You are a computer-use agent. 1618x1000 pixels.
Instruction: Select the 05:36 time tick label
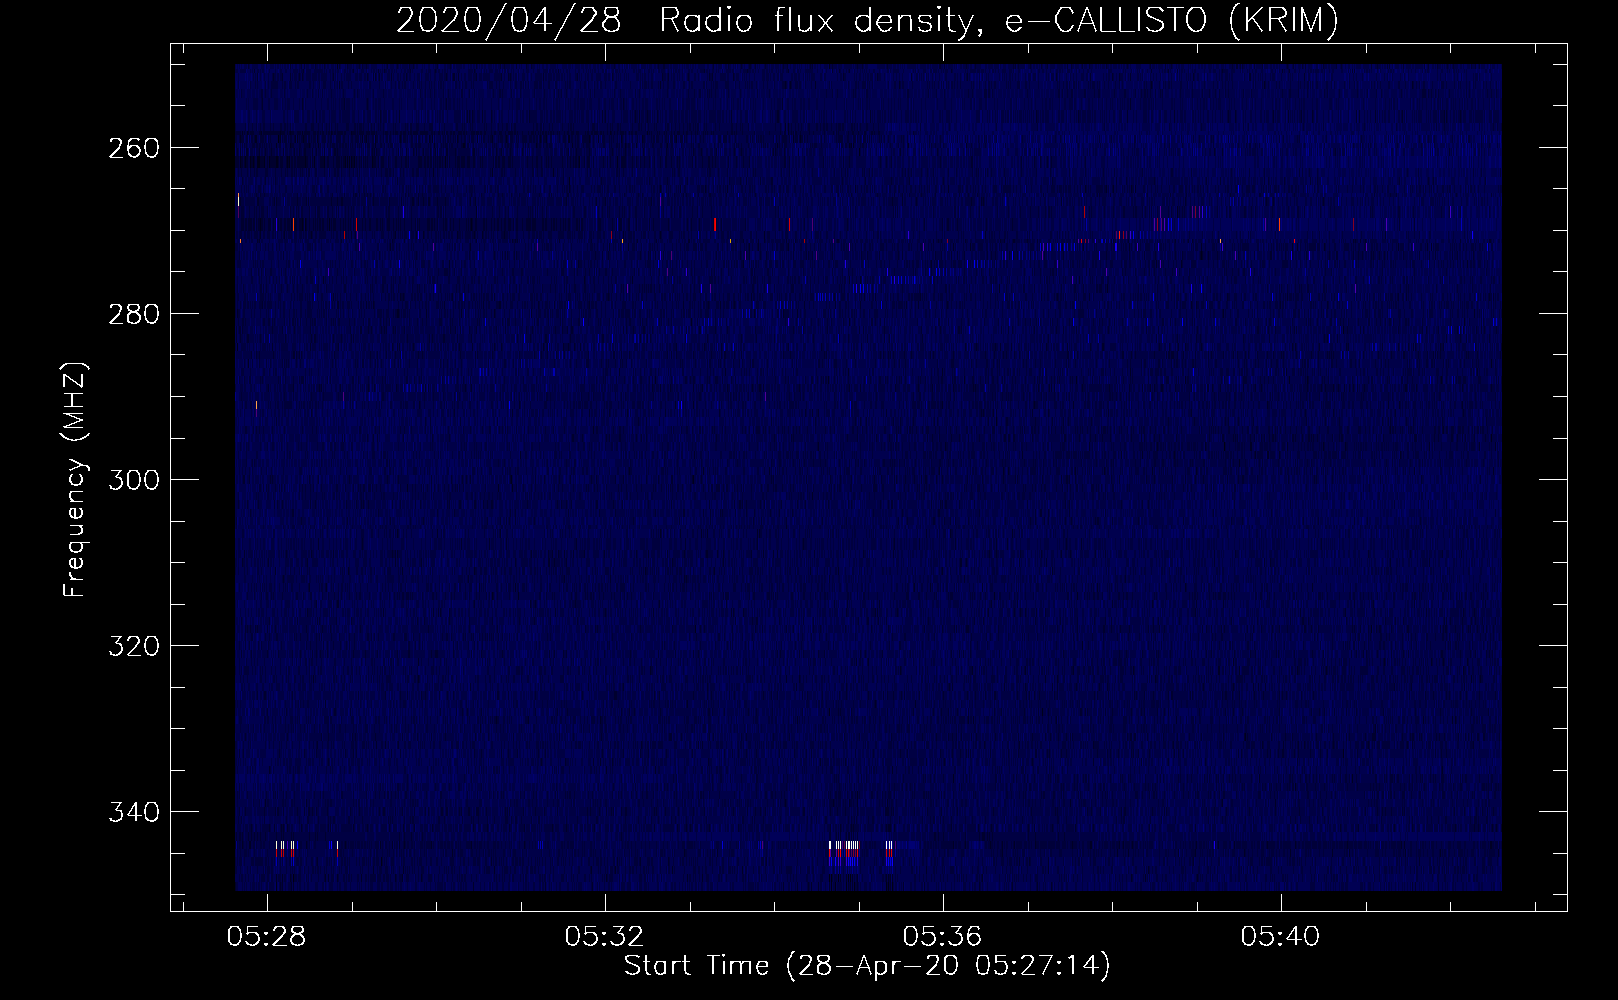(943, 937)
